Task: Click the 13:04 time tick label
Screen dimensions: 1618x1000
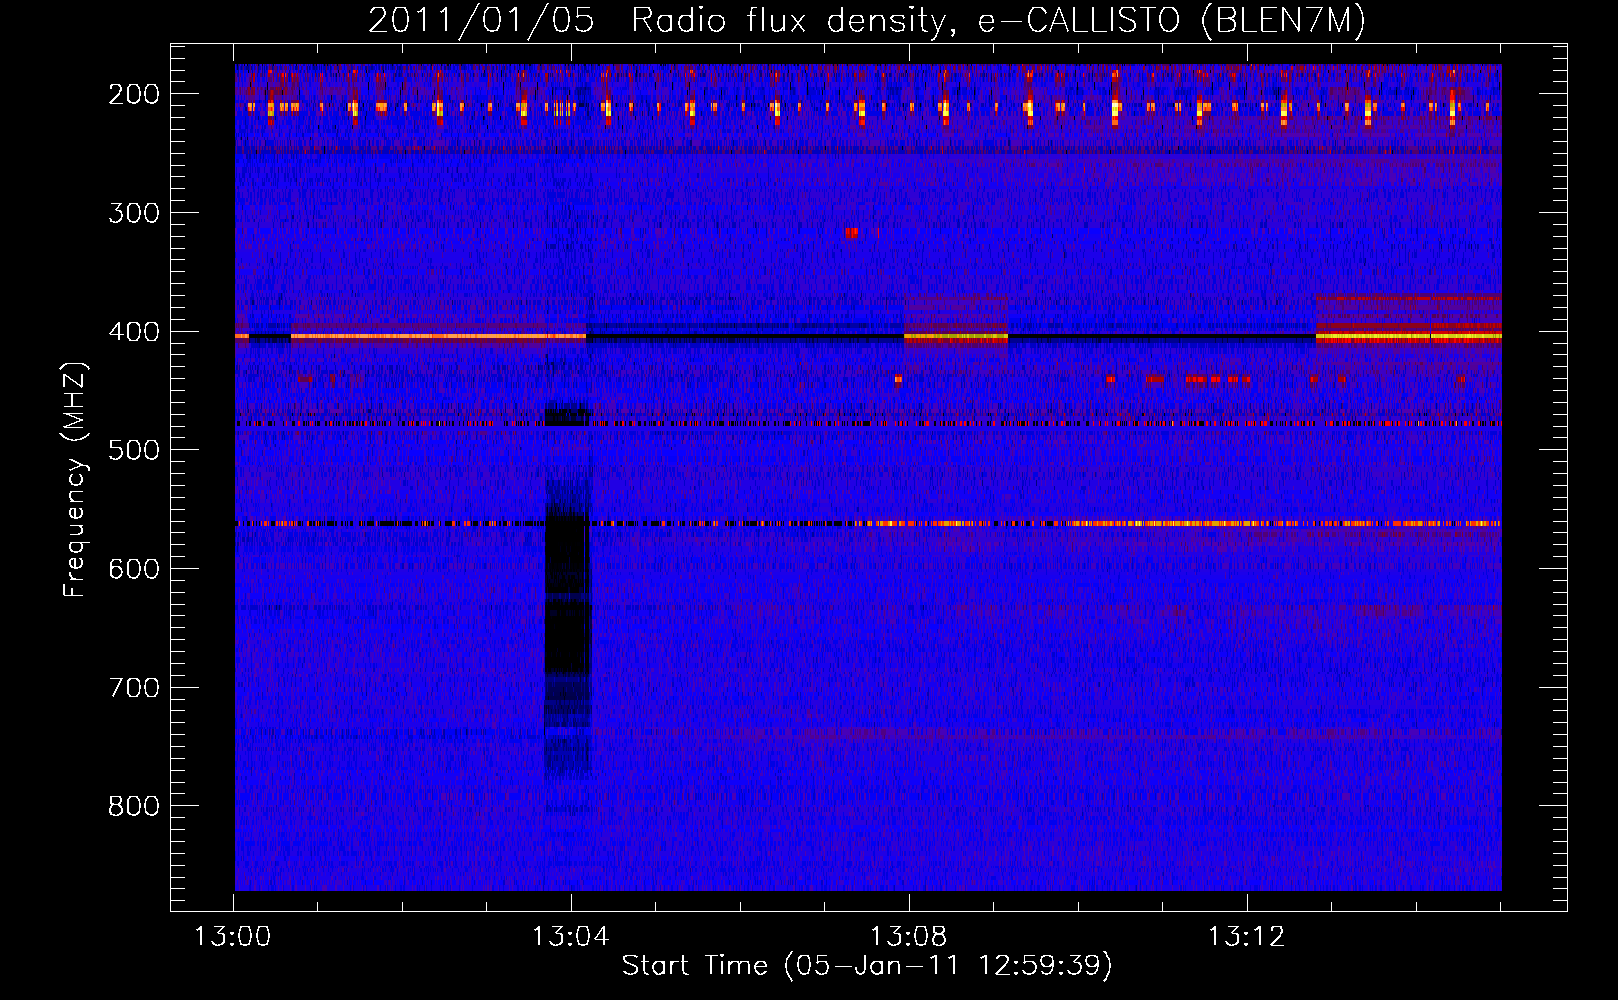Action: pos(570,937)
